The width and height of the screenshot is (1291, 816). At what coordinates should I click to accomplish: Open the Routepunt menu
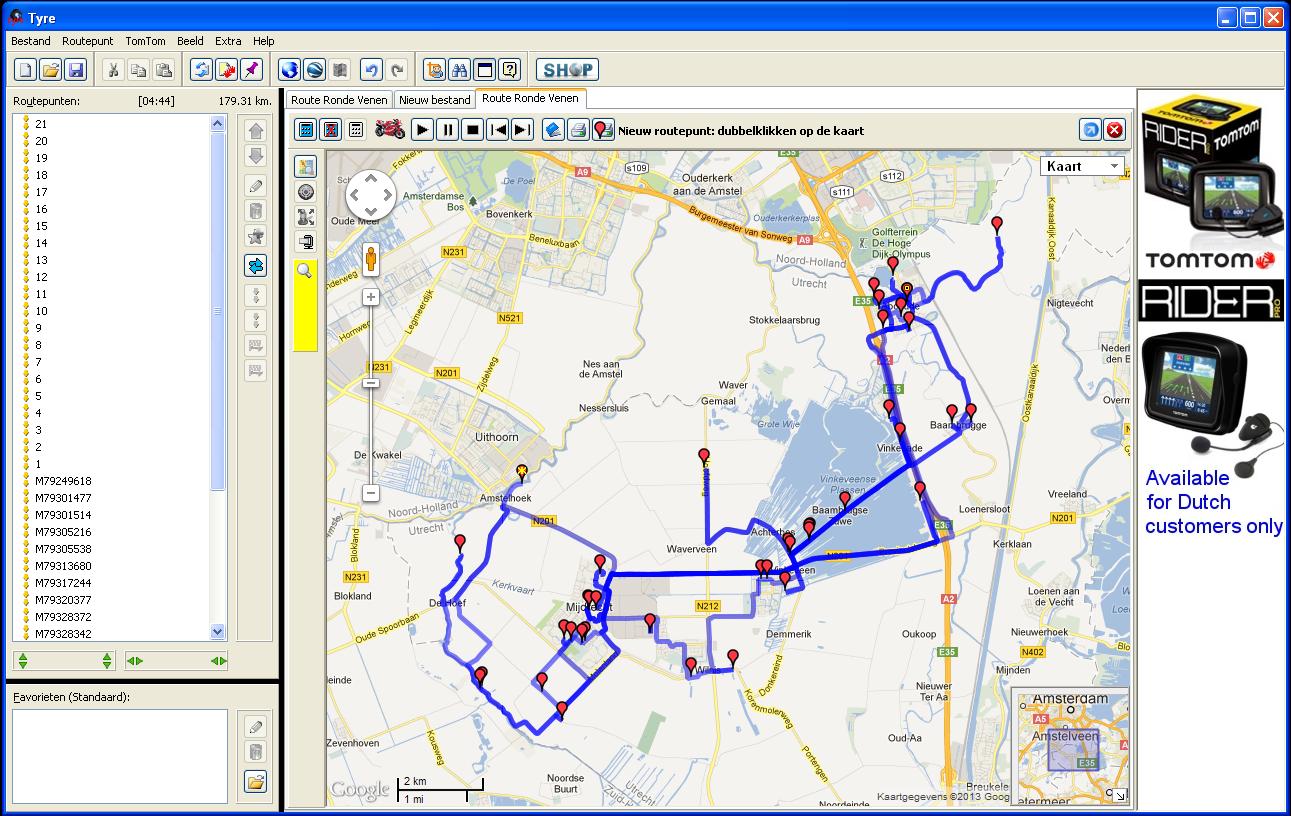(87, 41)
